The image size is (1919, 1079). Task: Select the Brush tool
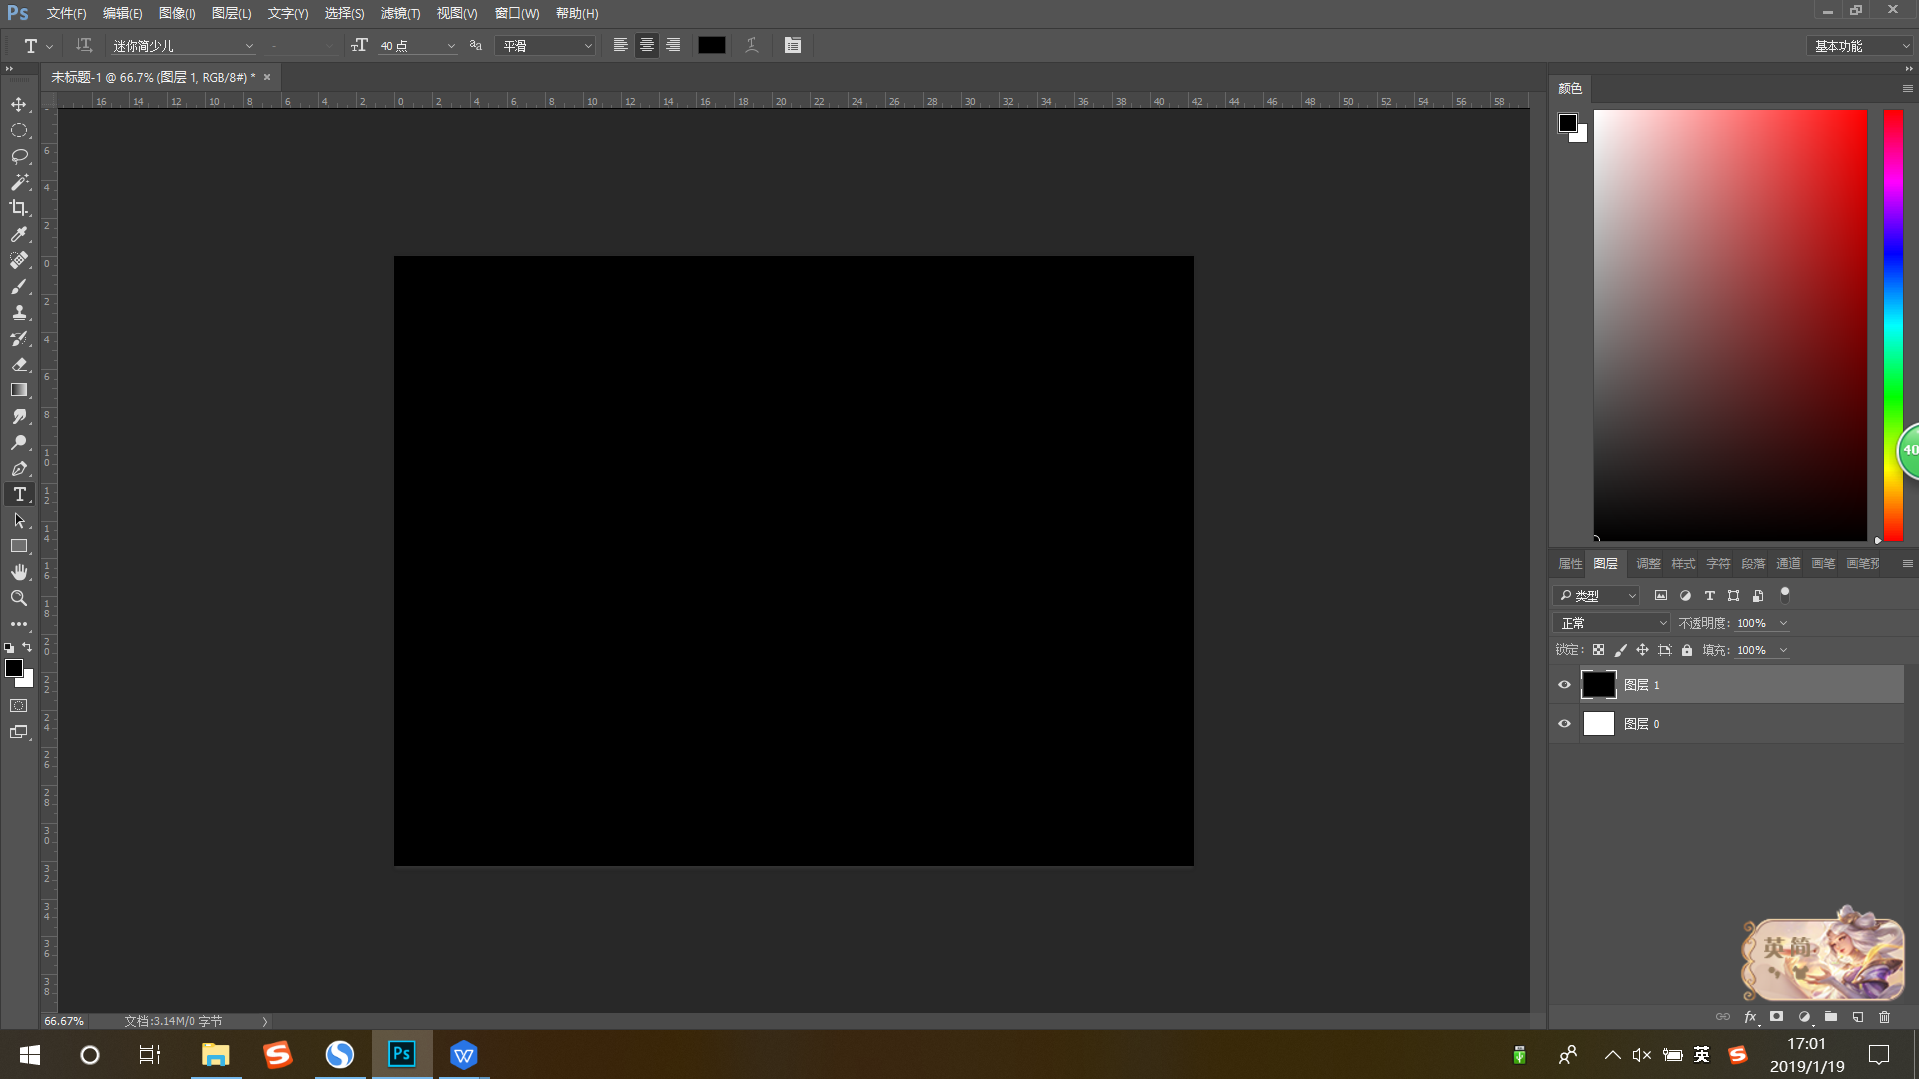[x=19, y=286]
